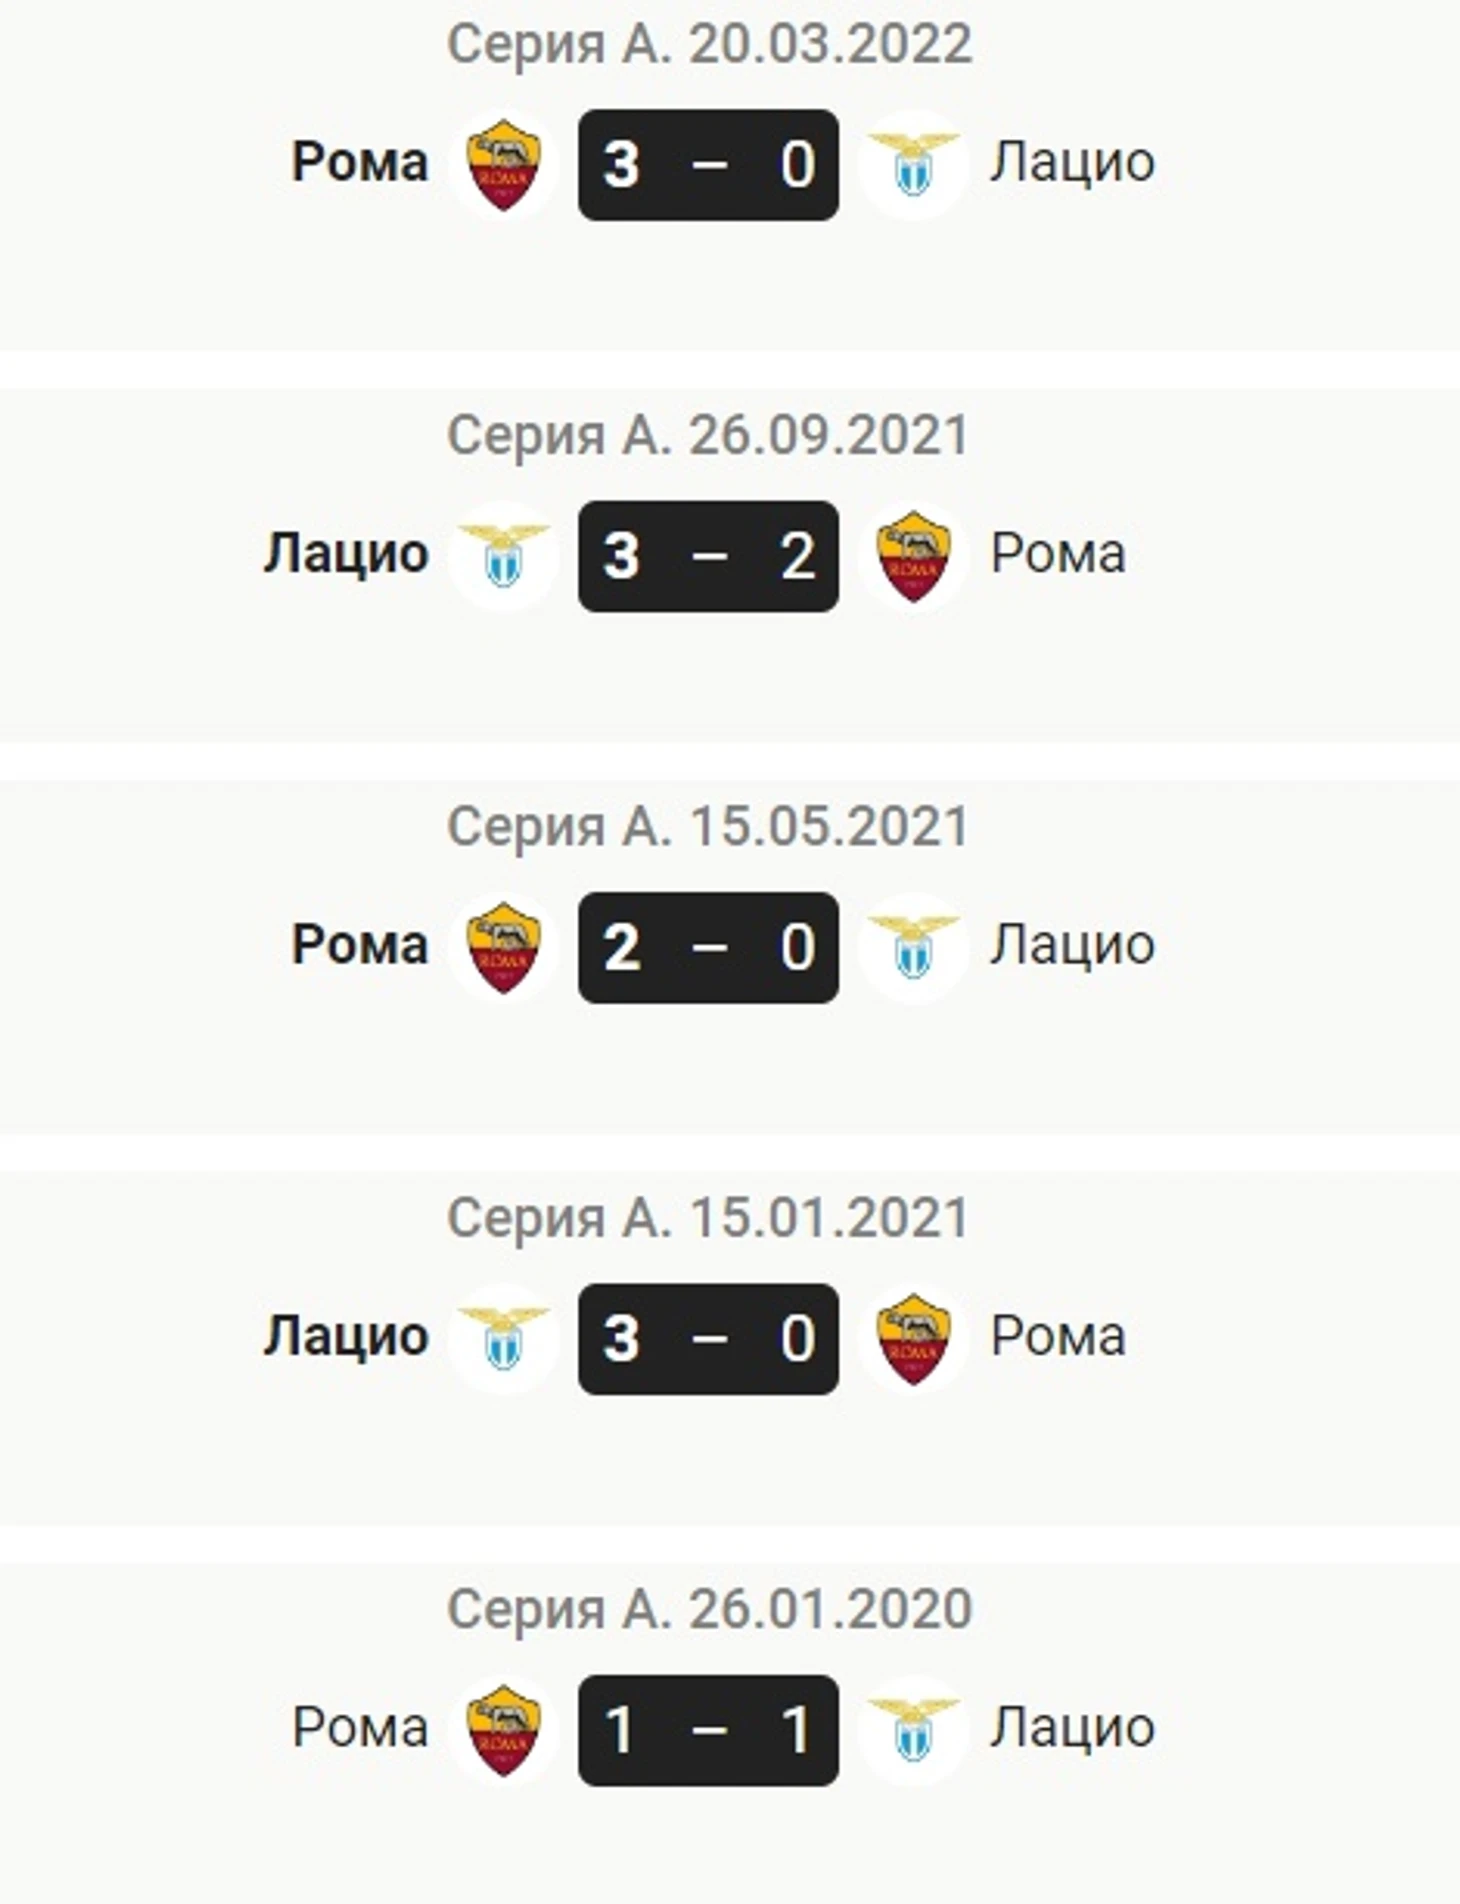Click Roma crest in 15.01.2021 match
Viewport: 1460px width, 1904px height.
[x=913, y=1338]
